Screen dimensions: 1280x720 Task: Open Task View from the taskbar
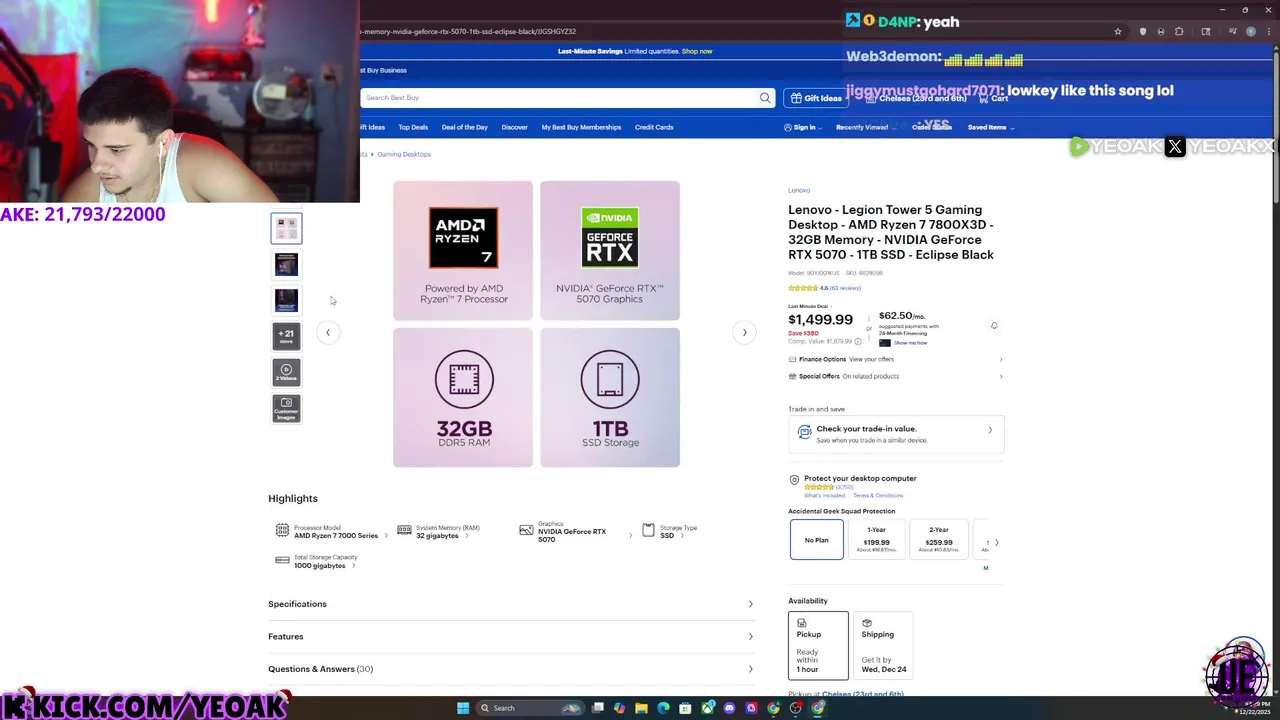tap(597, 708)
